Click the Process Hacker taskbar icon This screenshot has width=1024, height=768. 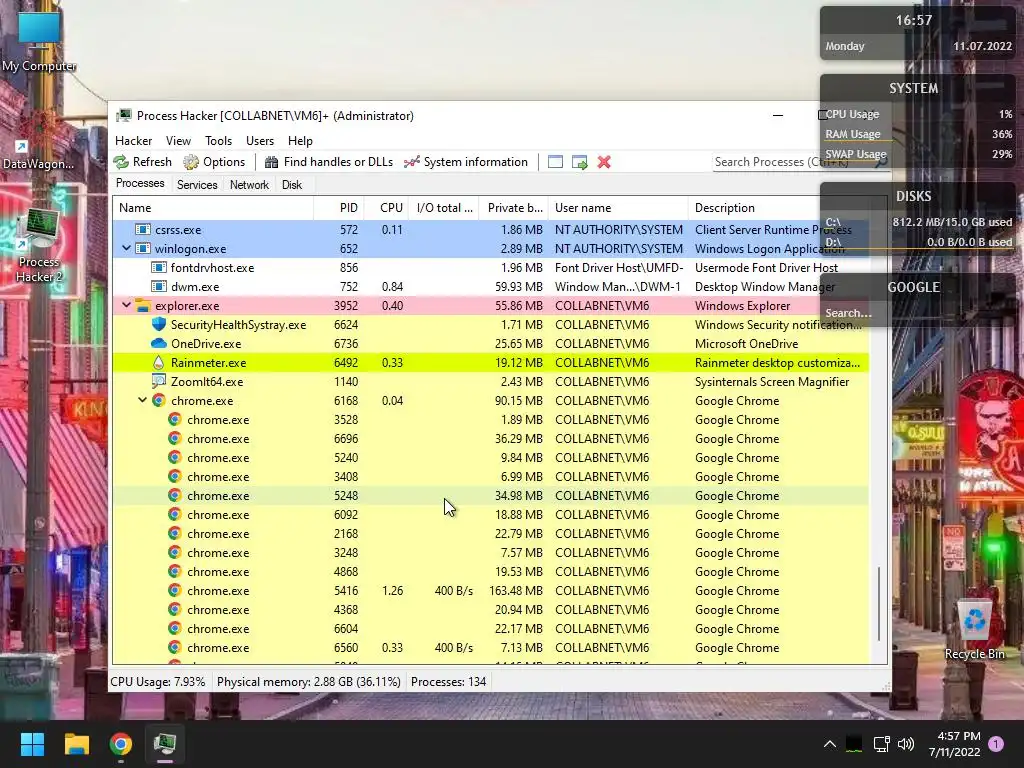(165, 744)
